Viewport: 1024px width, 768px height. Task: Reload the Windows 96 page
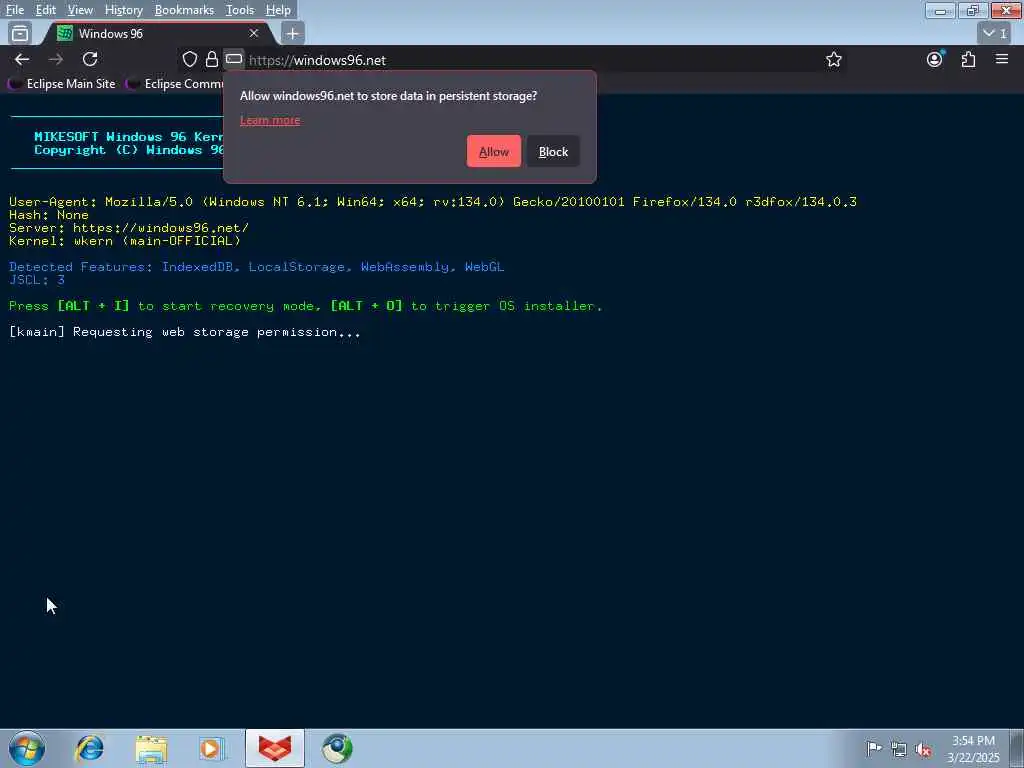click(90, 59)
